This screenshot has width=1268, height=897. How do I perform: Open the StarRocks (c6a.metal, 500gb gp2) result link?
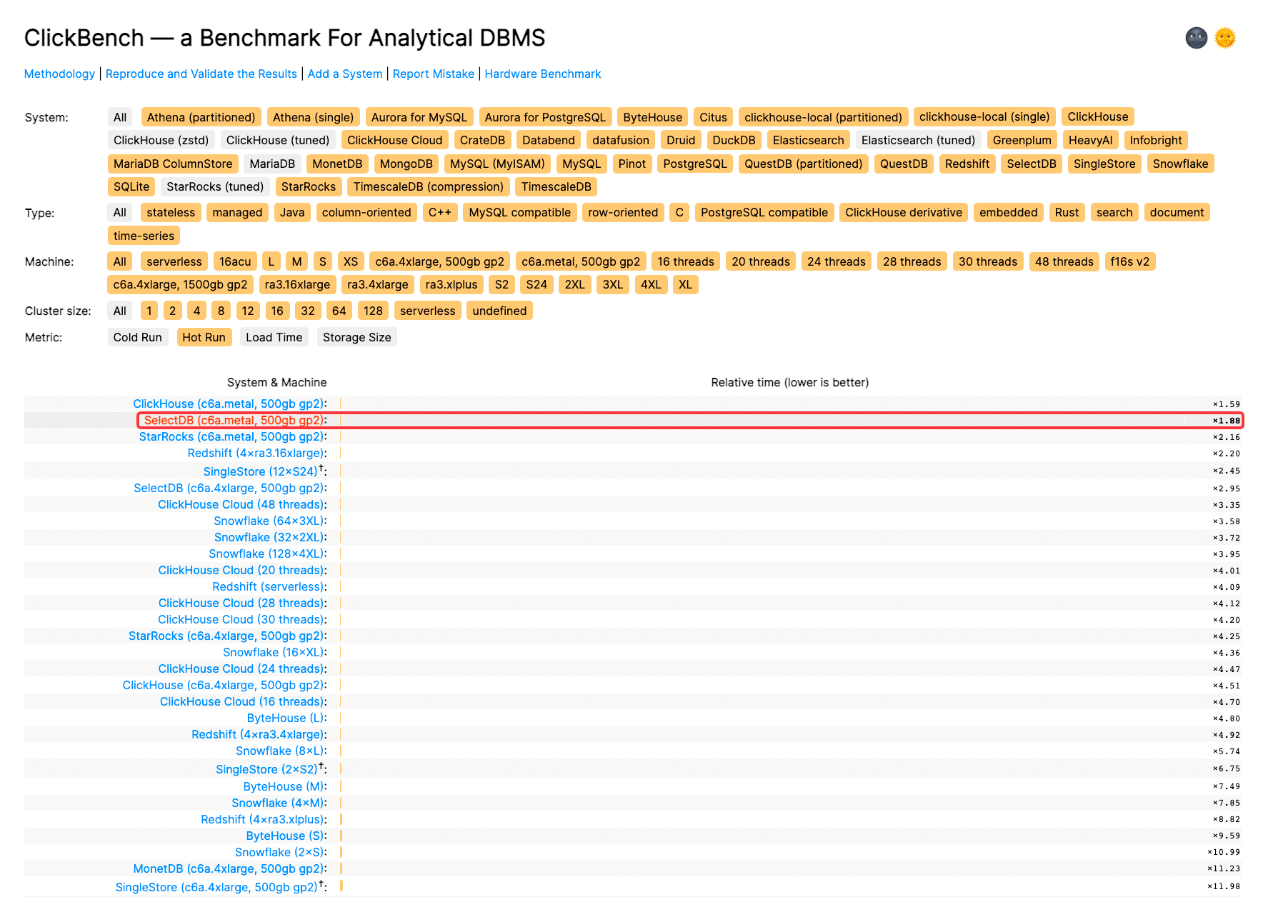coord(232,437)
